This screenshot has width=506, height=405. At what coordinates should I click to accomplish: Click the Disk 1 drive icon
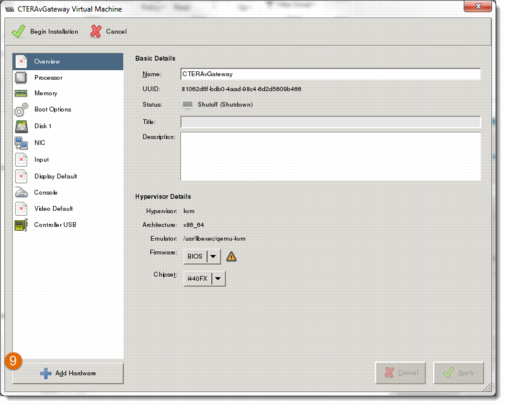21,126
